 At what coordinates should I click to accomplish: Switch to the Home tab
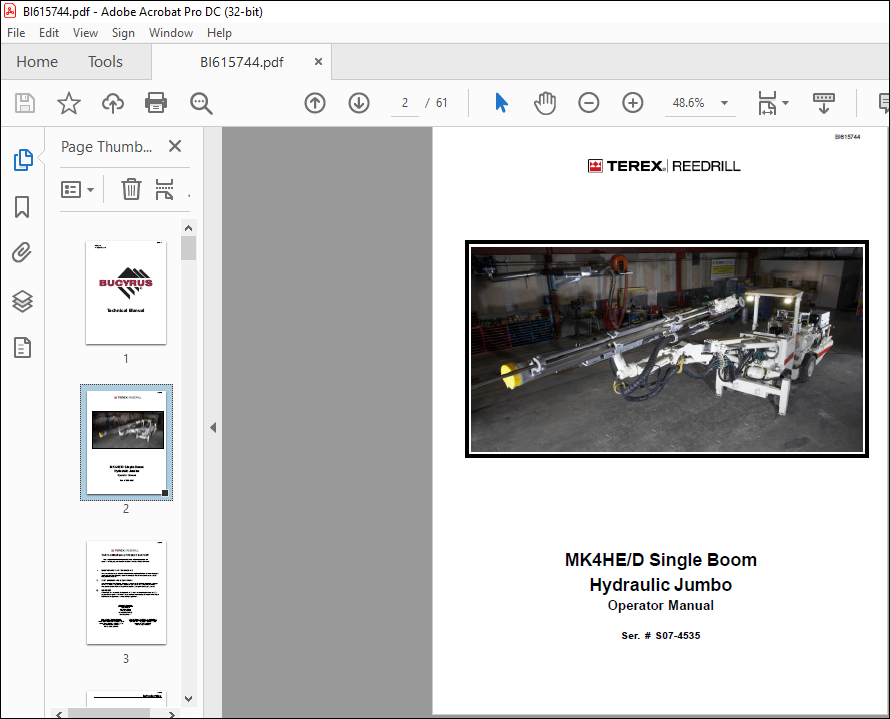coord(37,62)
